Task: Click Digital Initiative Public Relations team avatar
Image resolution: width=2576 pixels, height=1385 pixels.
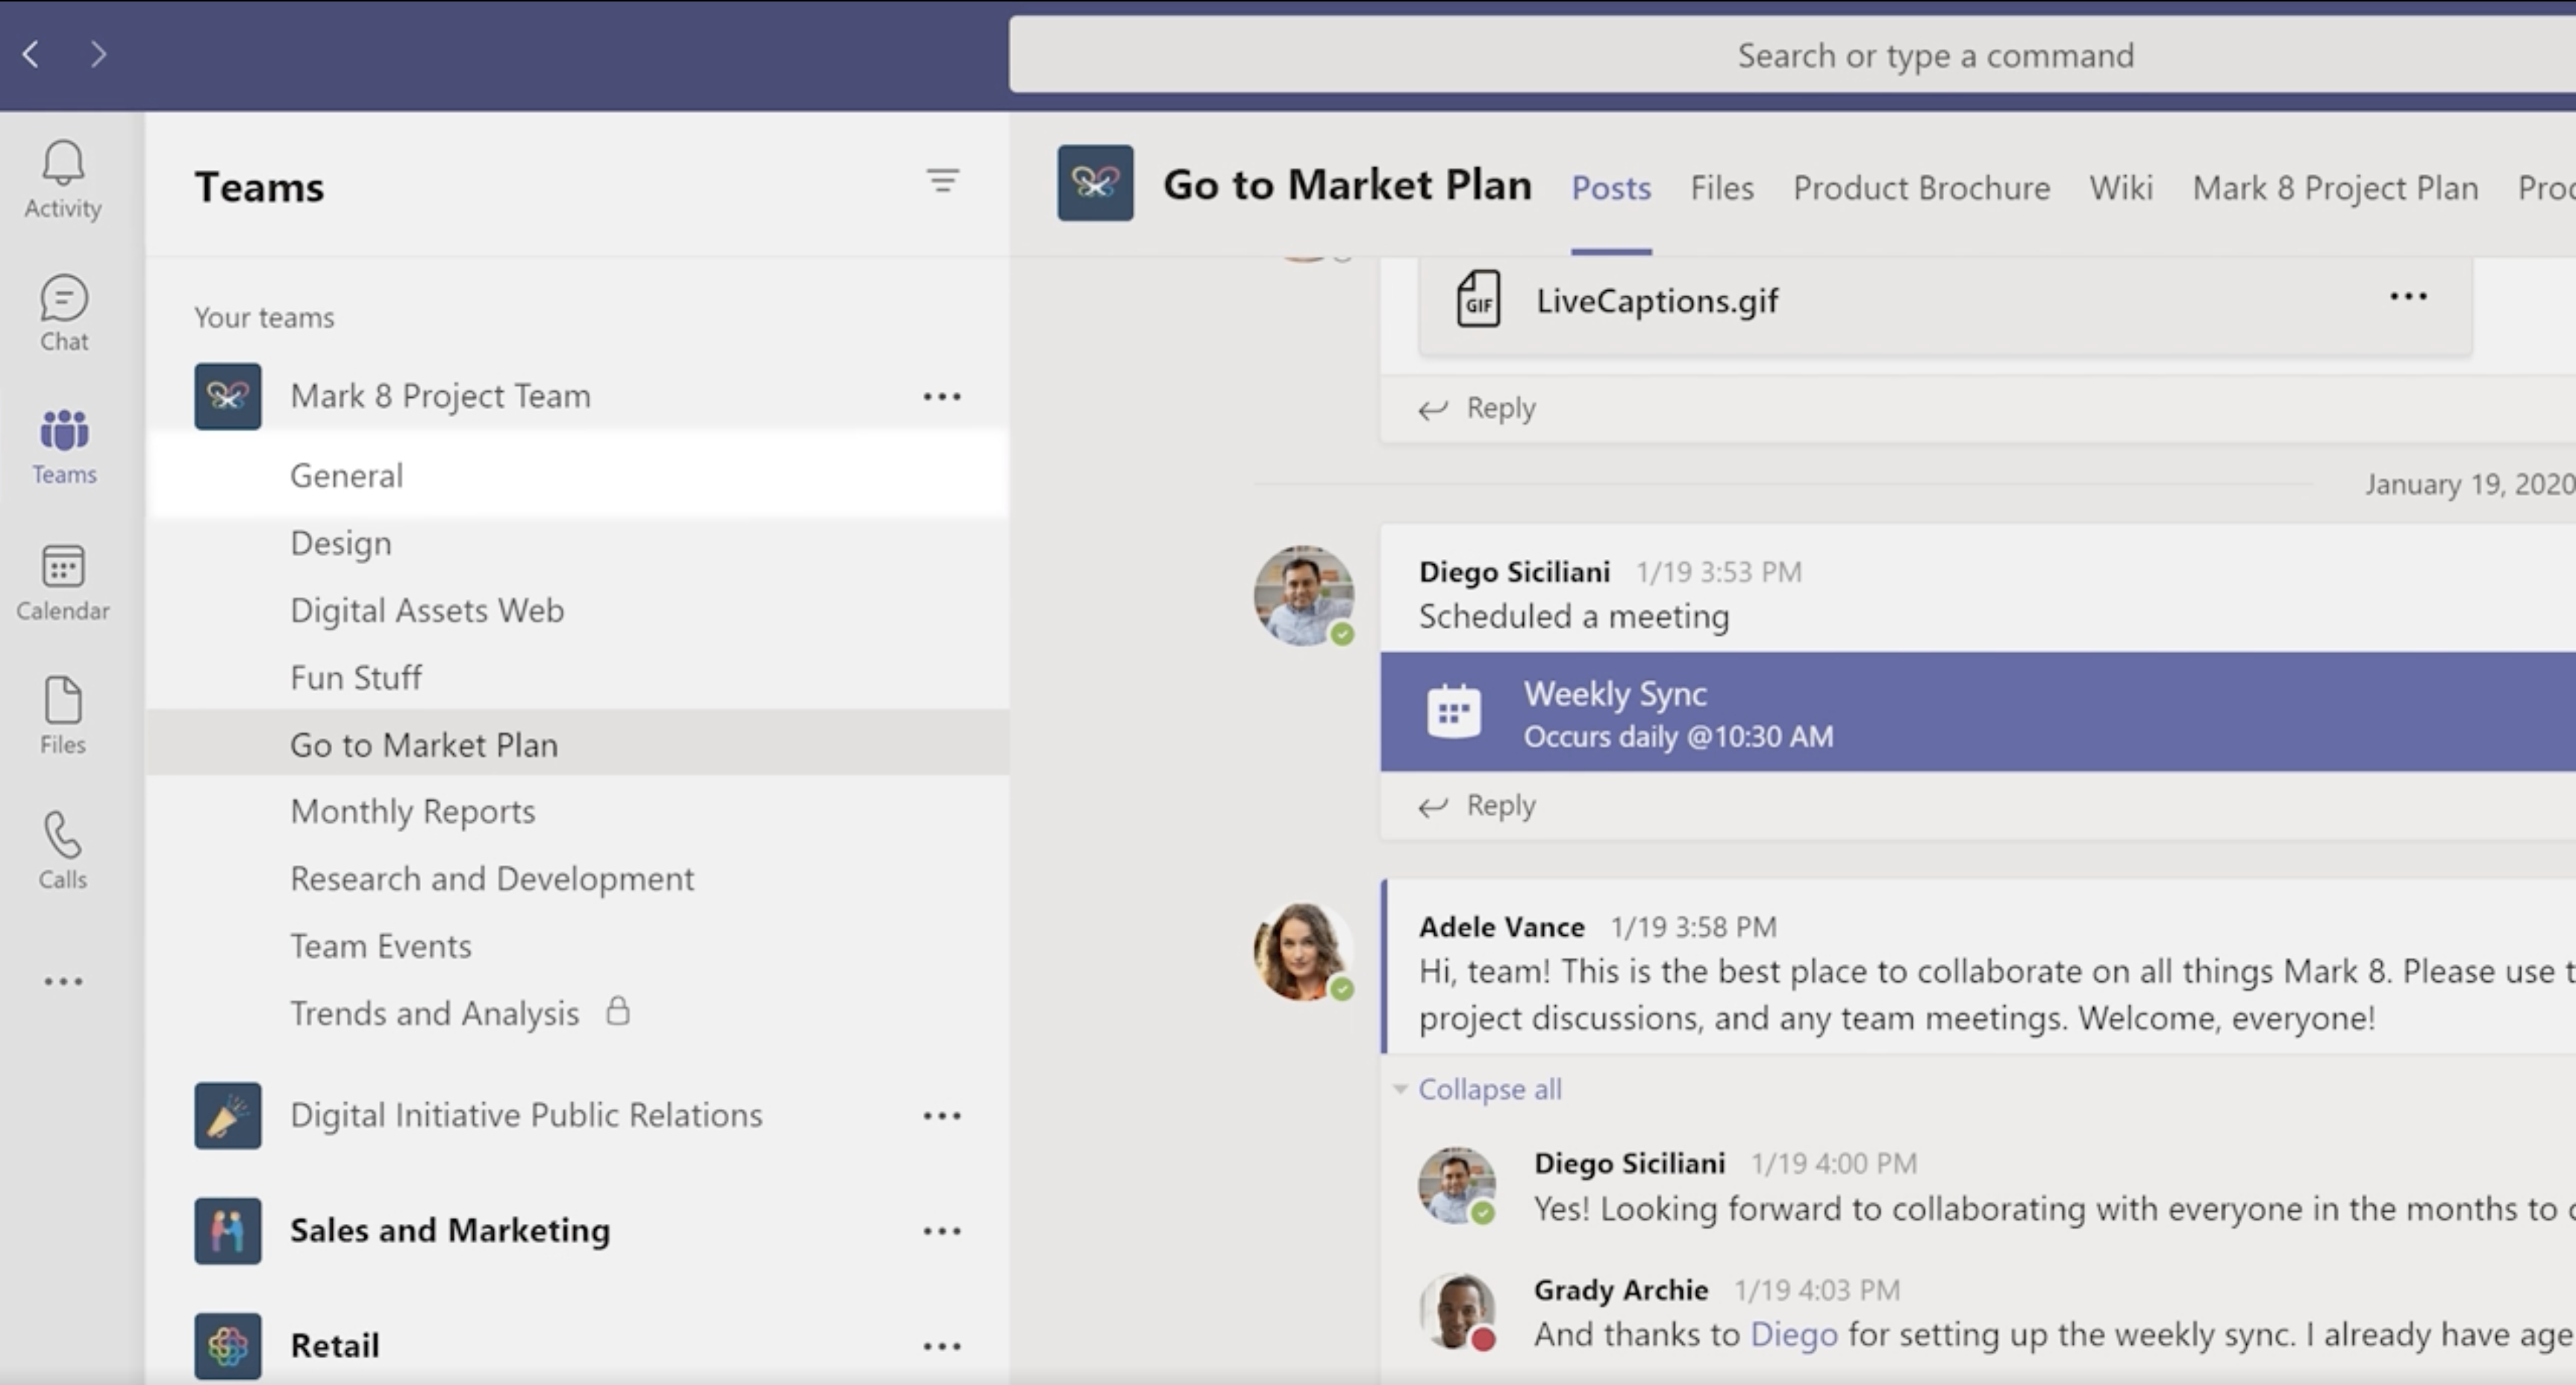Action: pos(228,1115)
